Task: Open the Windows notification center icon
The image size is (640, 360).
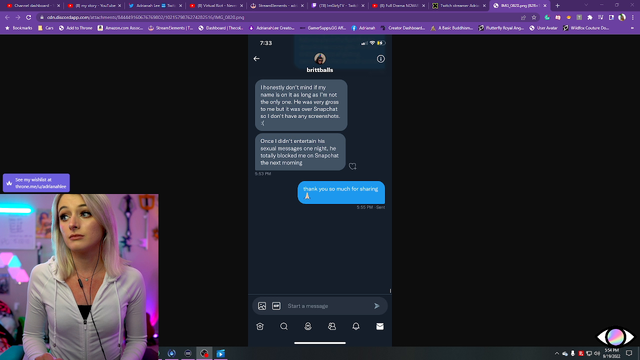Action: coord(629,353)
